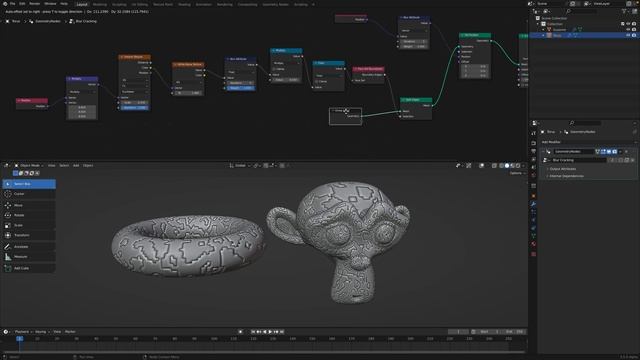The width and height of the screenshot is (640, 360).
Task: Open the Global transform orientation dropdown
Action: [239, 166]
